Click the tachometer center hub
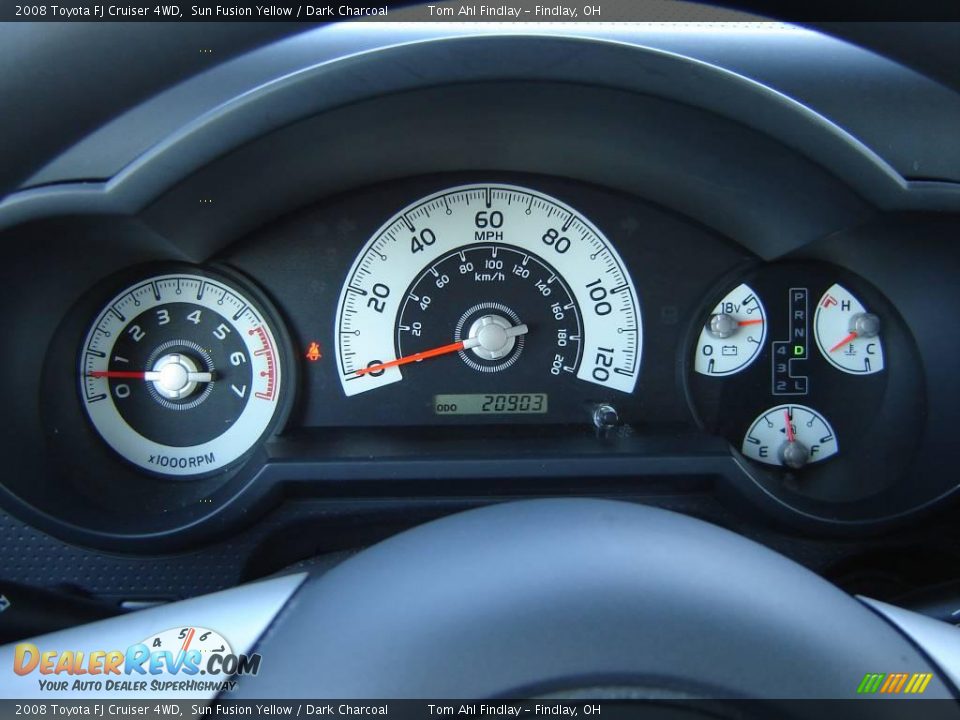The width and height of the screenshot is (960, 720). point(175,376)
